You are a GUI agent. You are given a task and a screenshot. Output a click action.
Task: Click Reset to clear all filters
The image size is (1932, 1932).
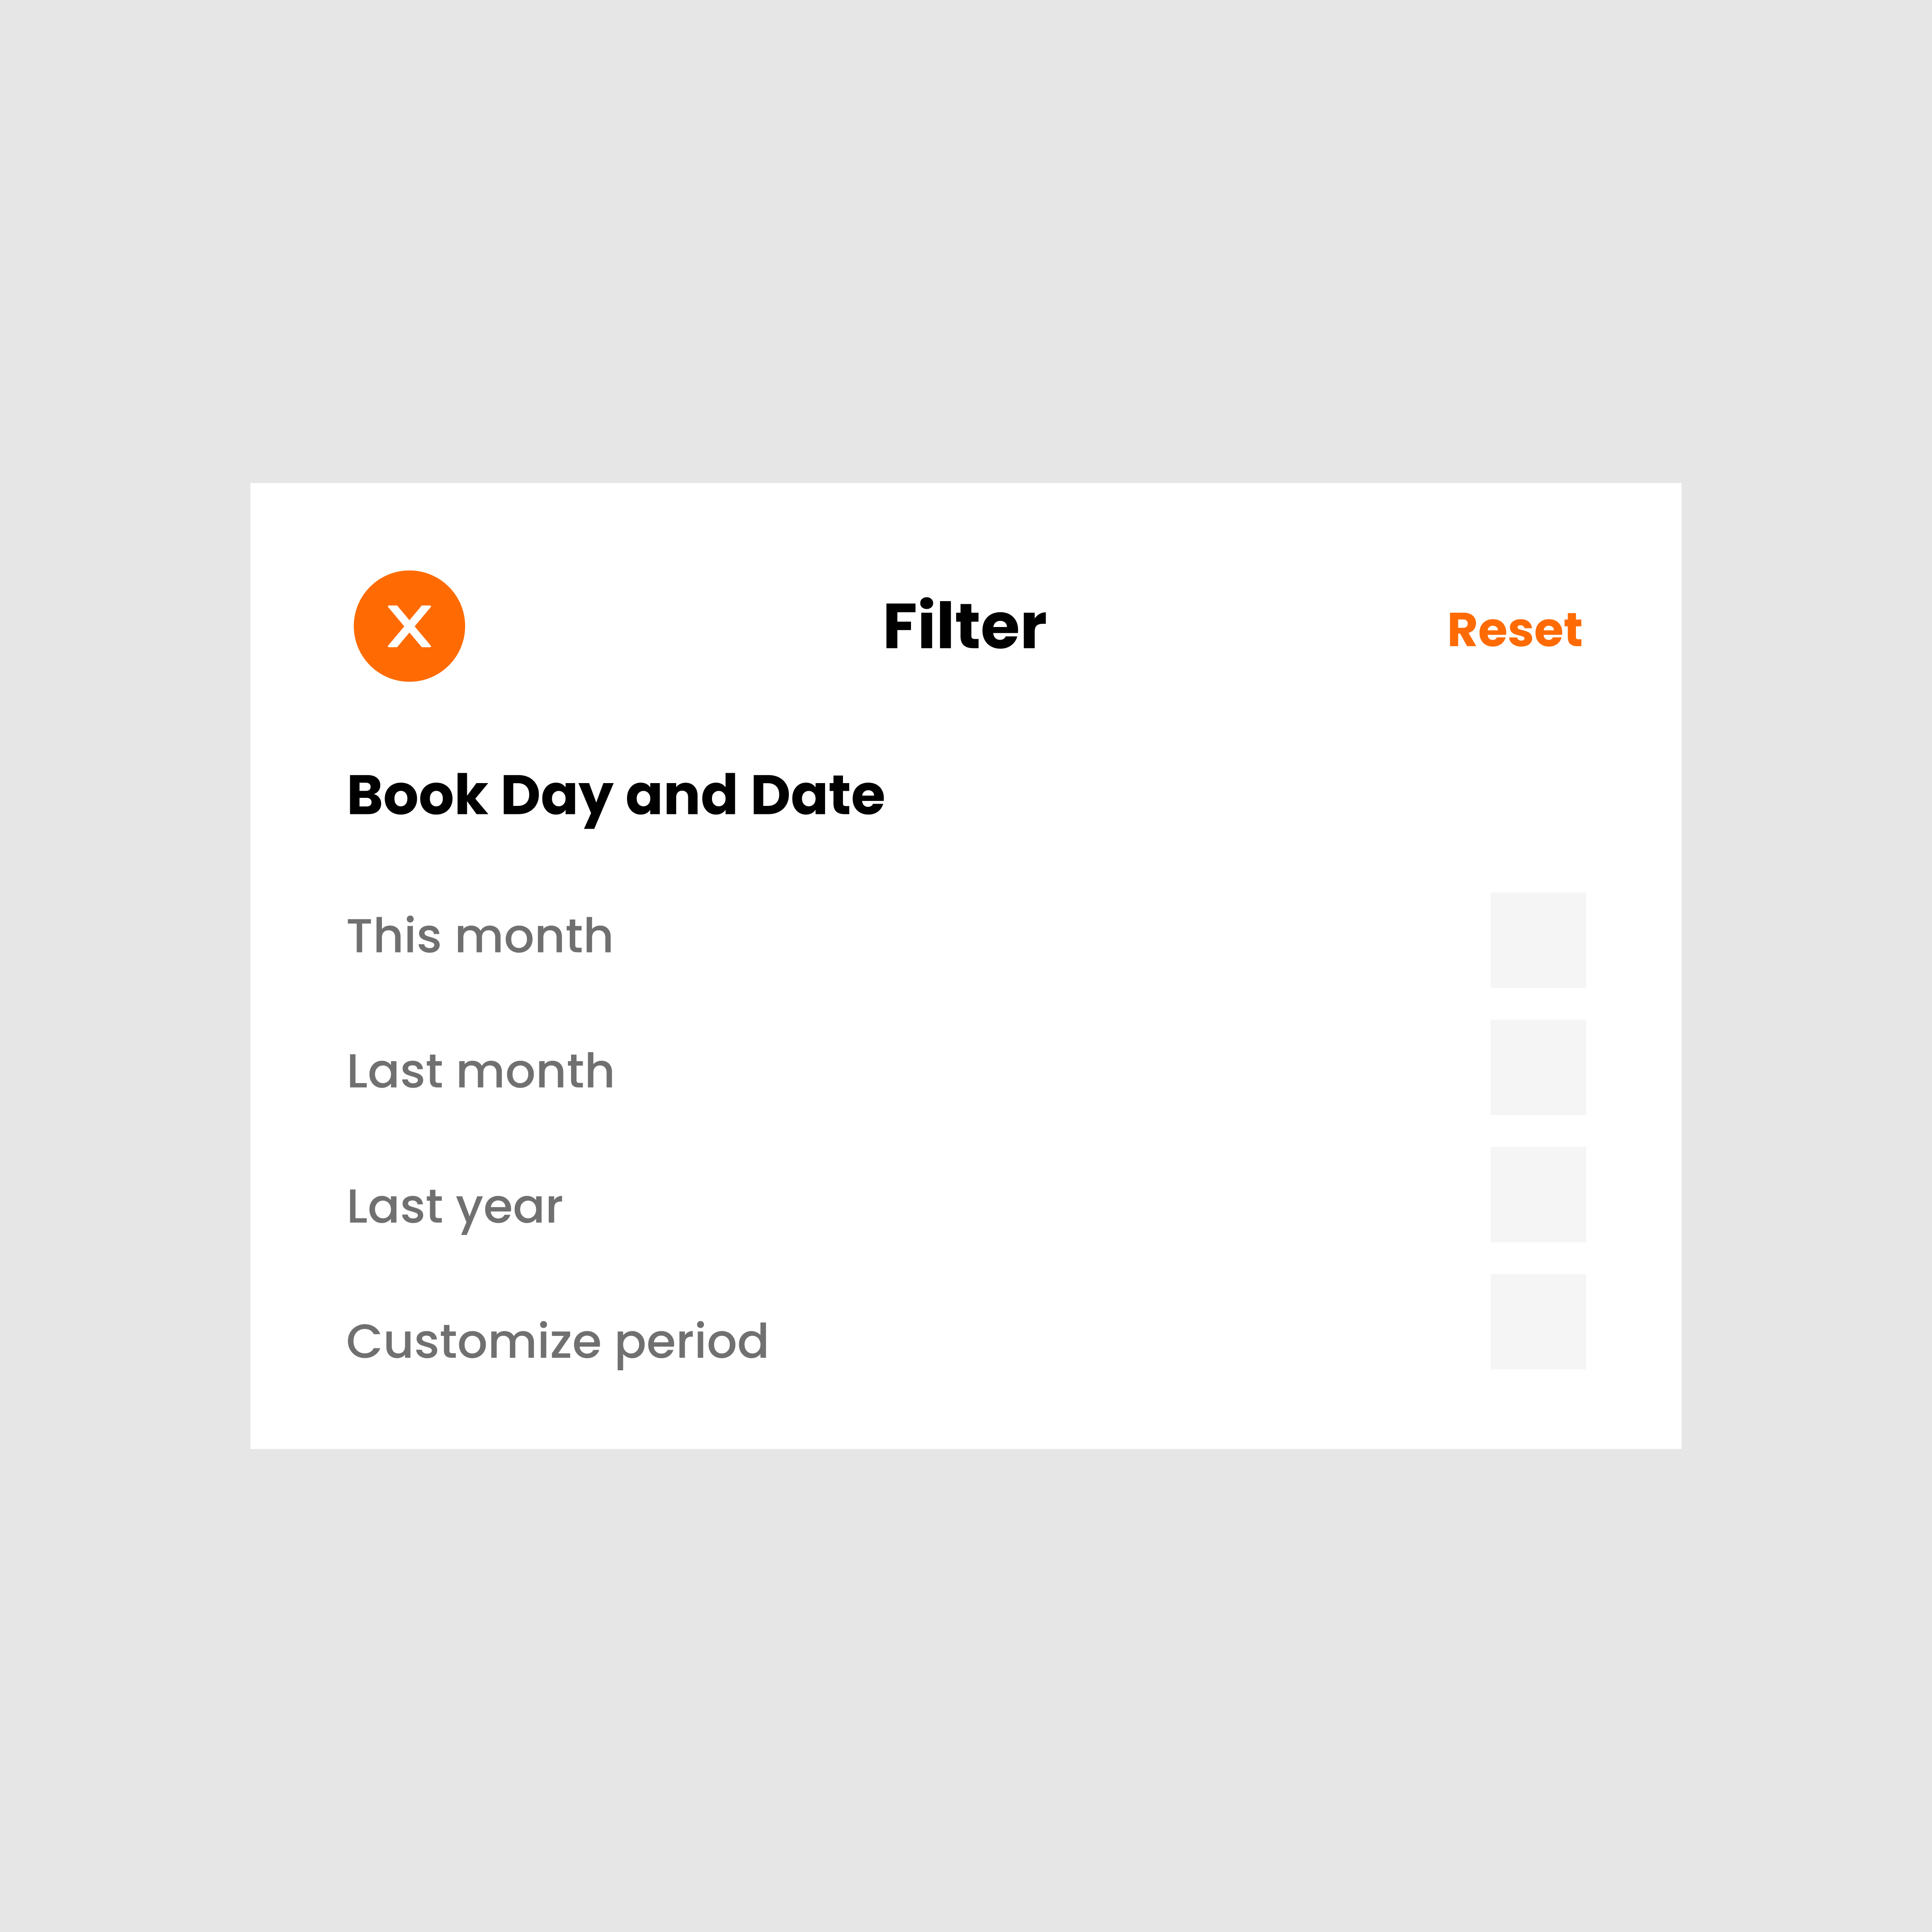coord(1513,629)
